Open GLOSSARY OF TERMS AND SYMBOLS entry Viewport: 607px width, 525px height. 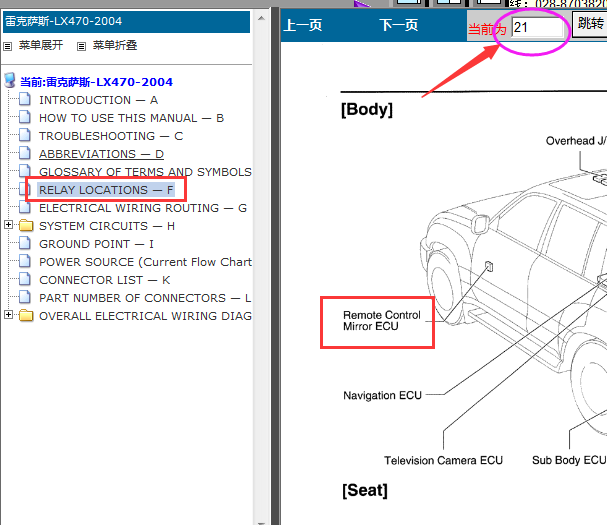(x=145, y=172)
